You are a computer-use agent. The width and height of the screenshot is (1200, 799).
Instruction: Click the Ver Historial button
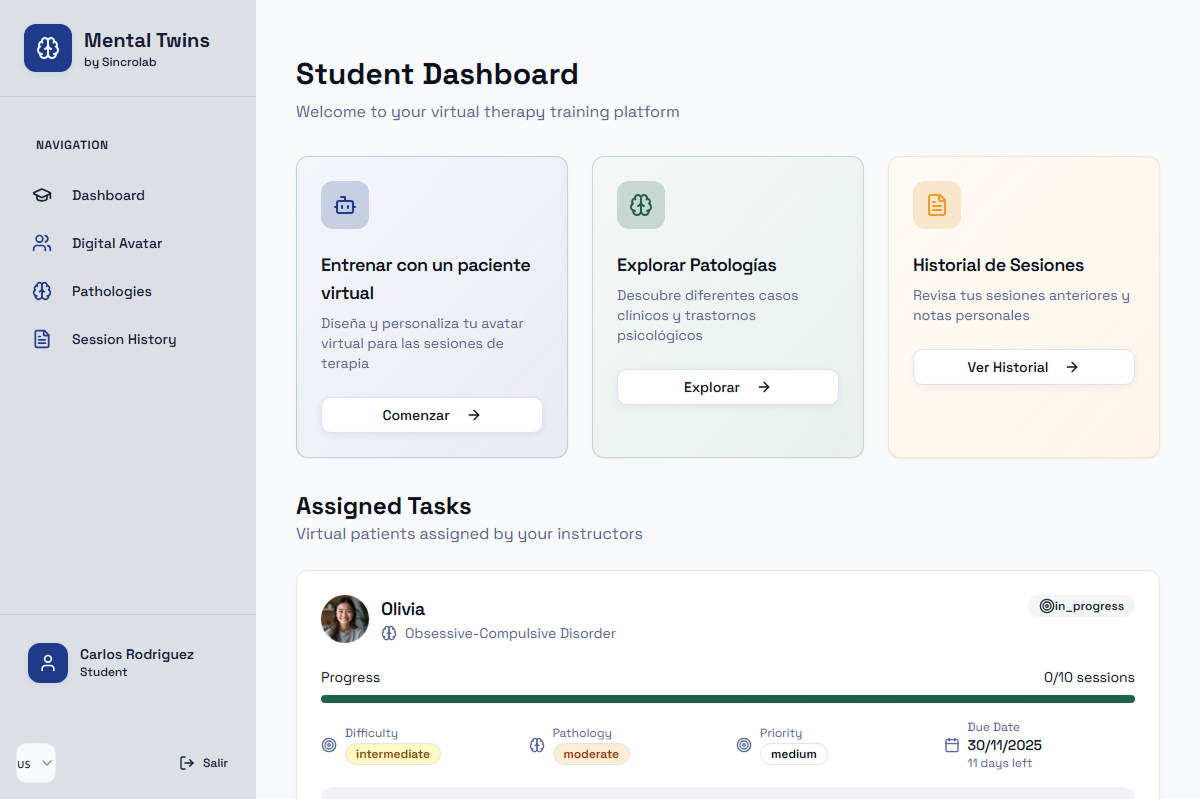click(x=1023, y=367)
